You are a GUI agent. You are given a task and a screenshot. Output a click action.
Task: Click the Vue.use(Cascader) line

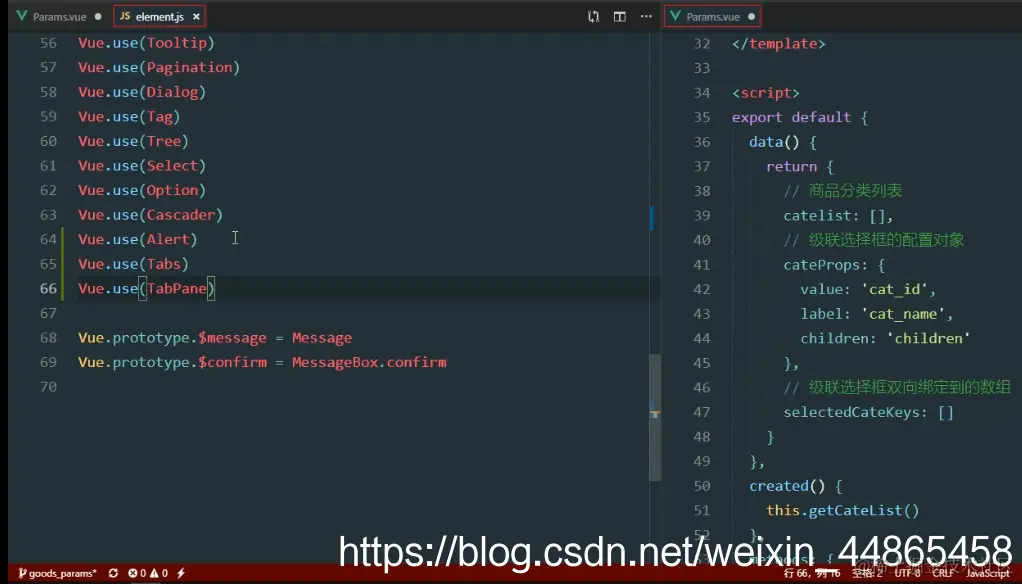coord(151,214)
